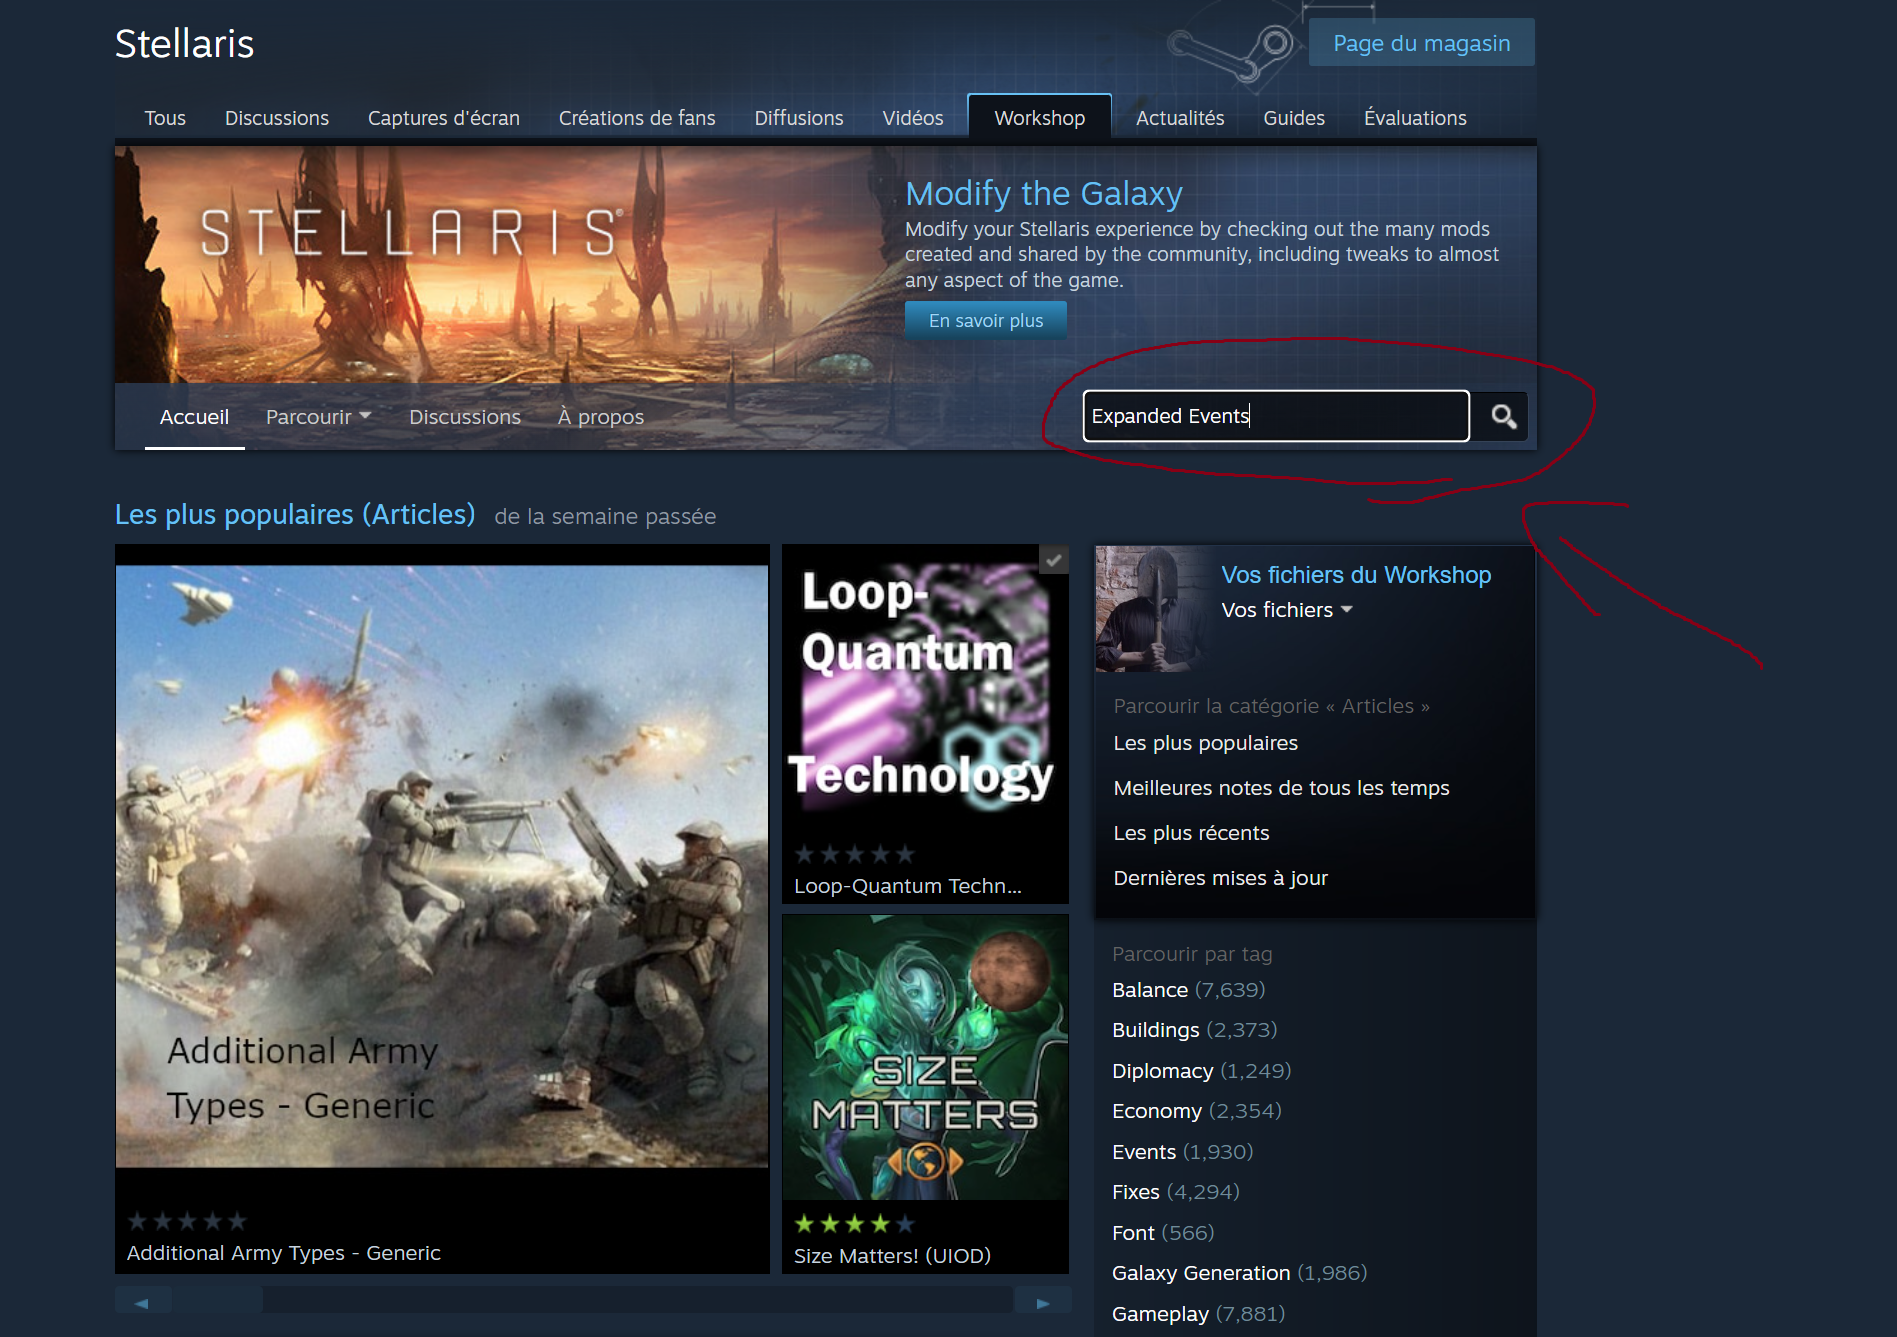Open the Vidéos tab
Screen dimensions: 1897x1337
(913, 118)
